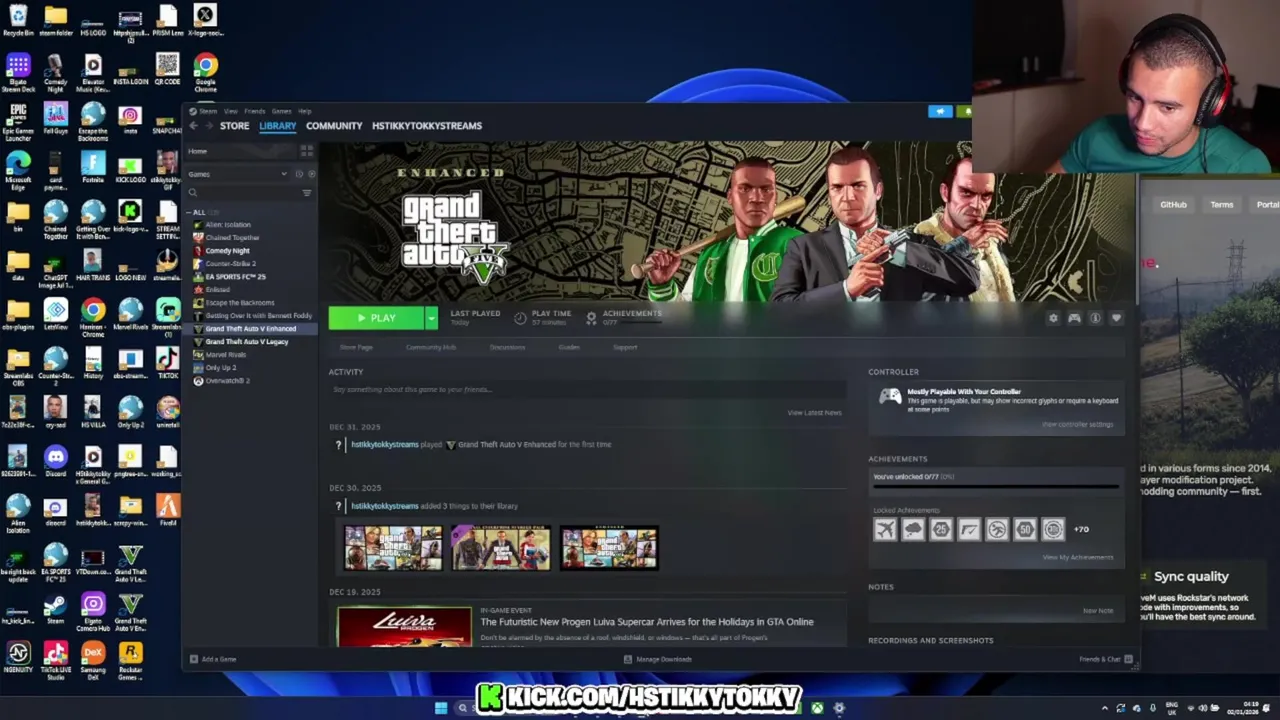Open the COMMUNITY tab in Steam
The width and height of the screenshot is (1280, 720).
tap(334, 126)
